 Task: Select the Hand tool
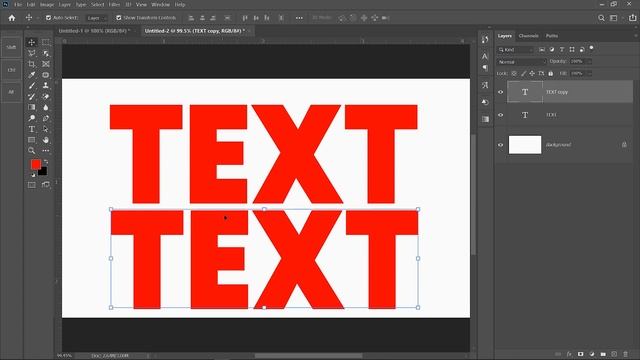pos(46,140)
